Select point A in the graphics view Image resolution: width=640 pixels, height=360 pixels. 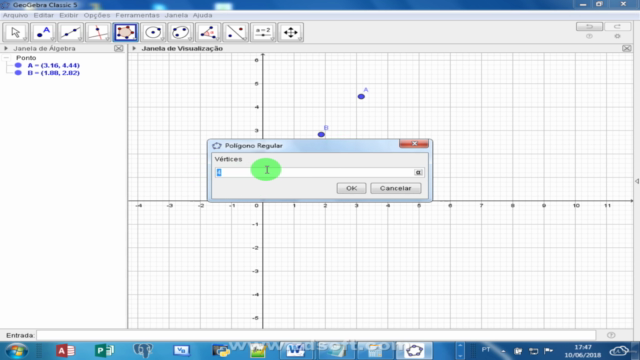(x=361, y=97)
